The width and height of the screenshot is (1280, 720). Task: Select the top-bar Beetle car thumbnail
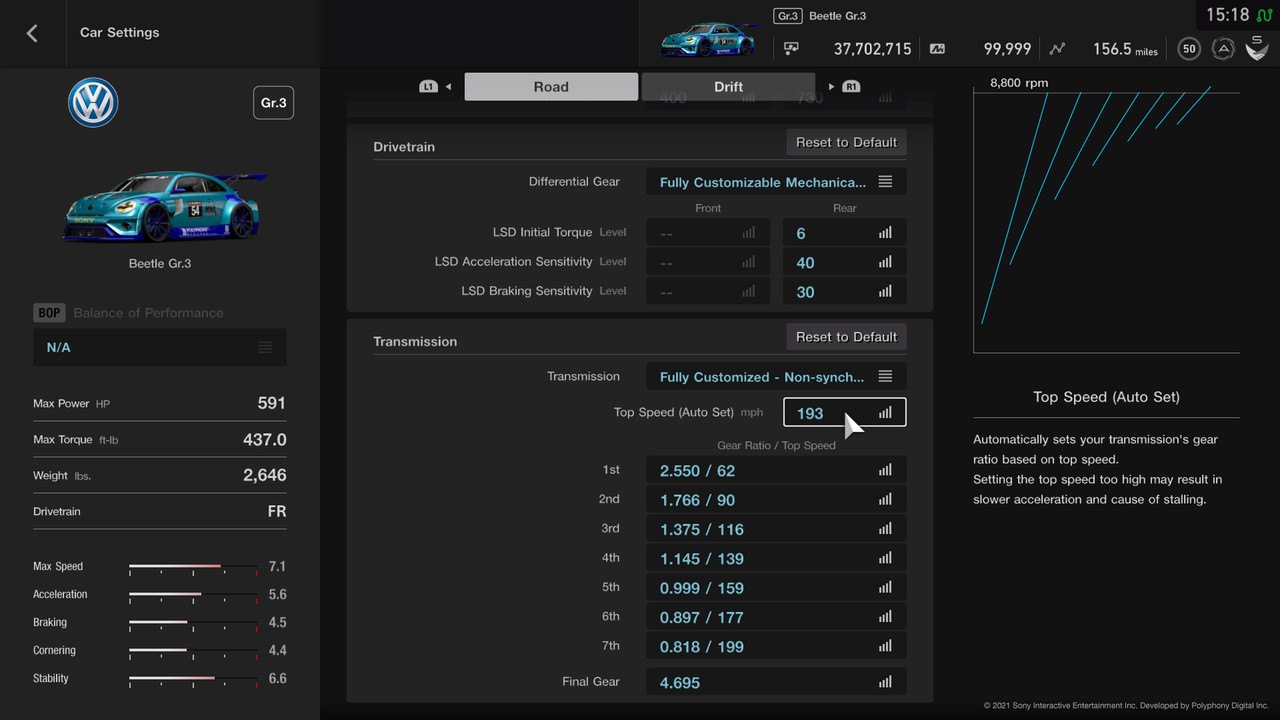(708, 40)
